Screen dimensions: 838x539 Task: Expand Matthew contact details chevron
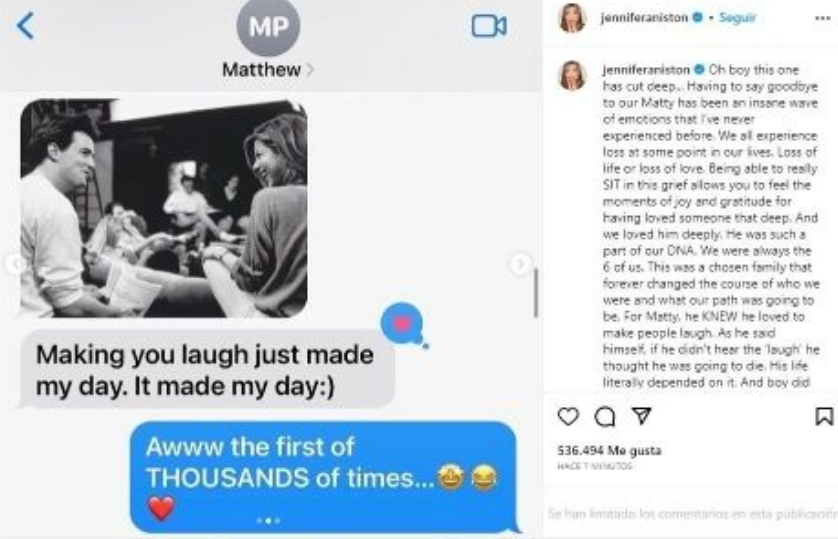pos(310,70)
